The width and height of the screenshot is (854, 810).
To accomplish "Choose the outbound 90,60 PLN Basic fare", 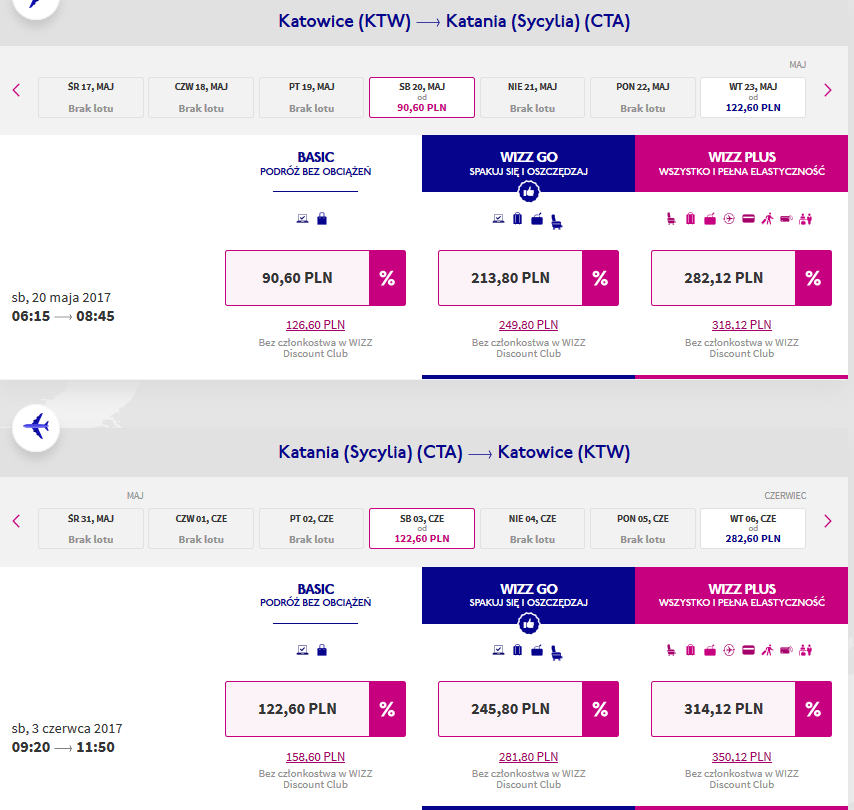I will 297,278.
